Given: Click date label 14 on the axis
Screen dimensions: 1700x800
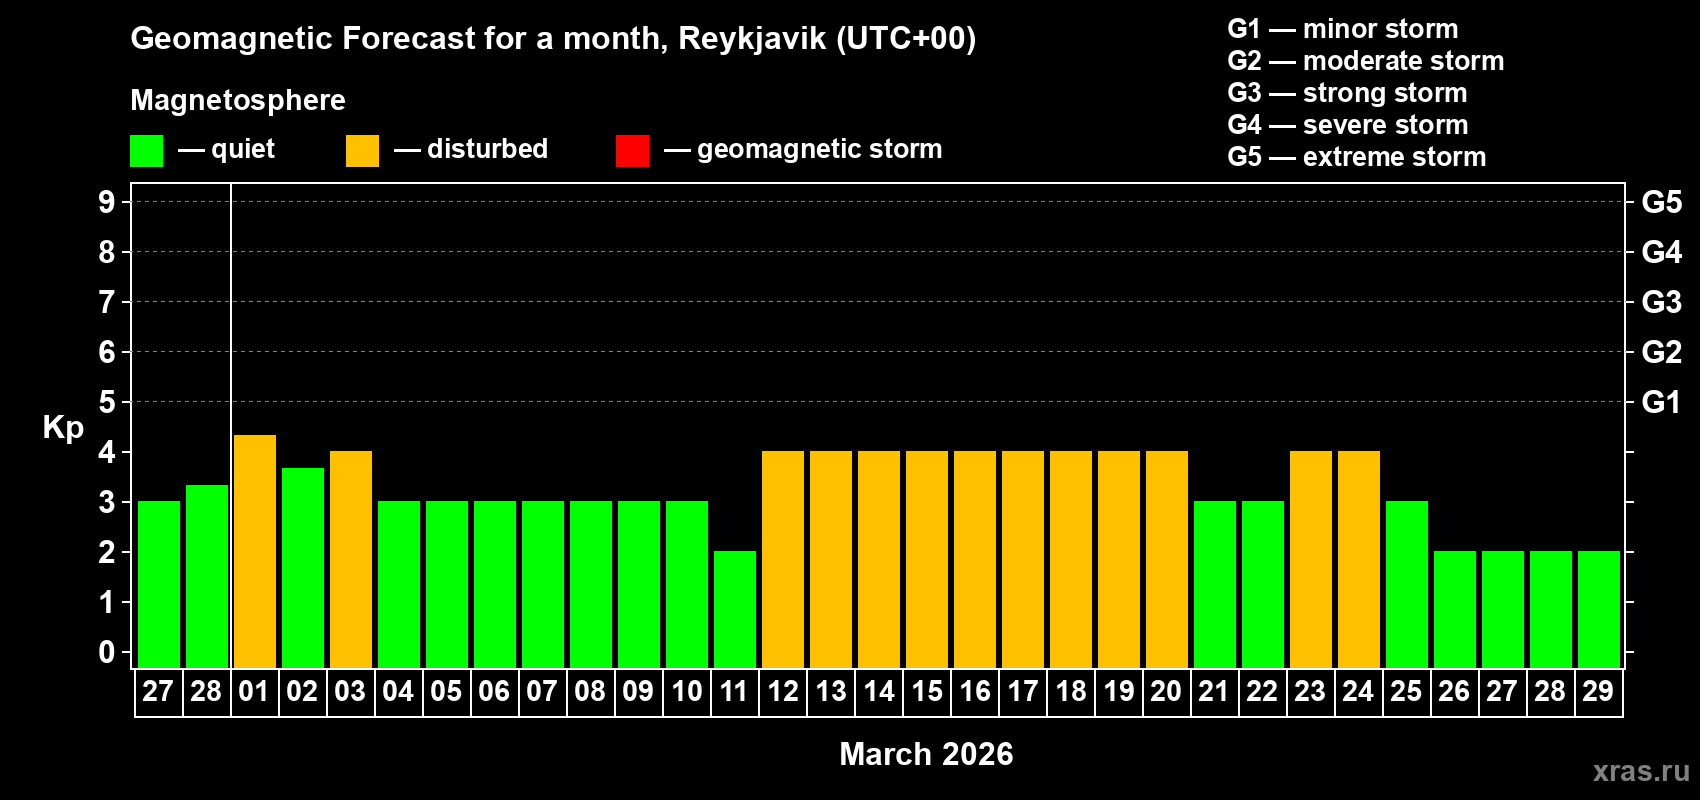Looking at the screenshot, I should click(879, 692).
